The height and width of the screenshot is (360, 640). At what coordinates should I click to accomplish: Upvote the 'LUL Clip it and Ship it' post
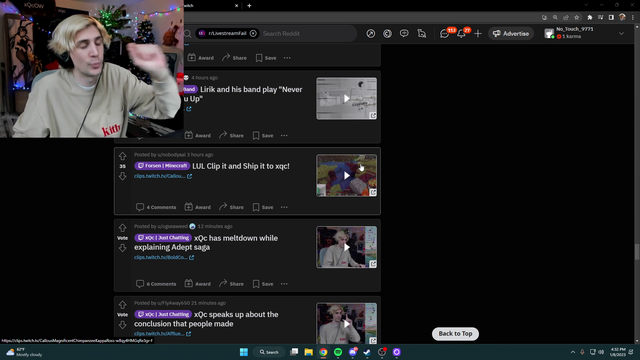122,156
